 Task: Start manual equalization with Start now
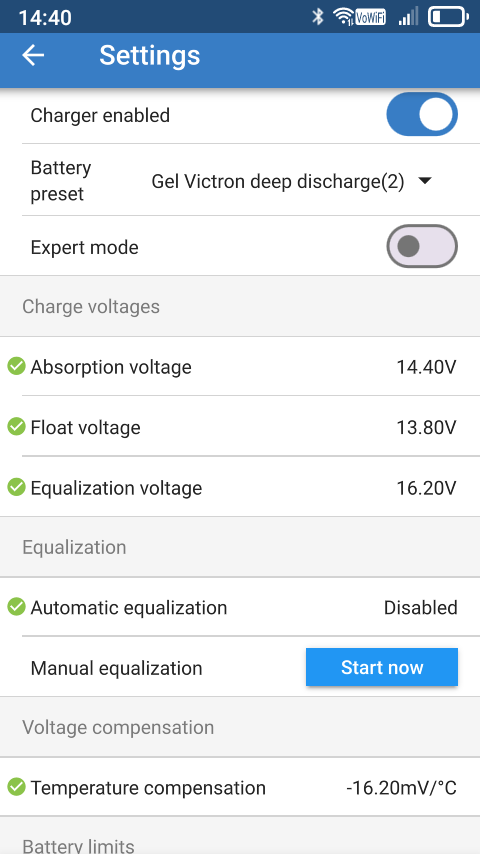click(x=381, y=667)
